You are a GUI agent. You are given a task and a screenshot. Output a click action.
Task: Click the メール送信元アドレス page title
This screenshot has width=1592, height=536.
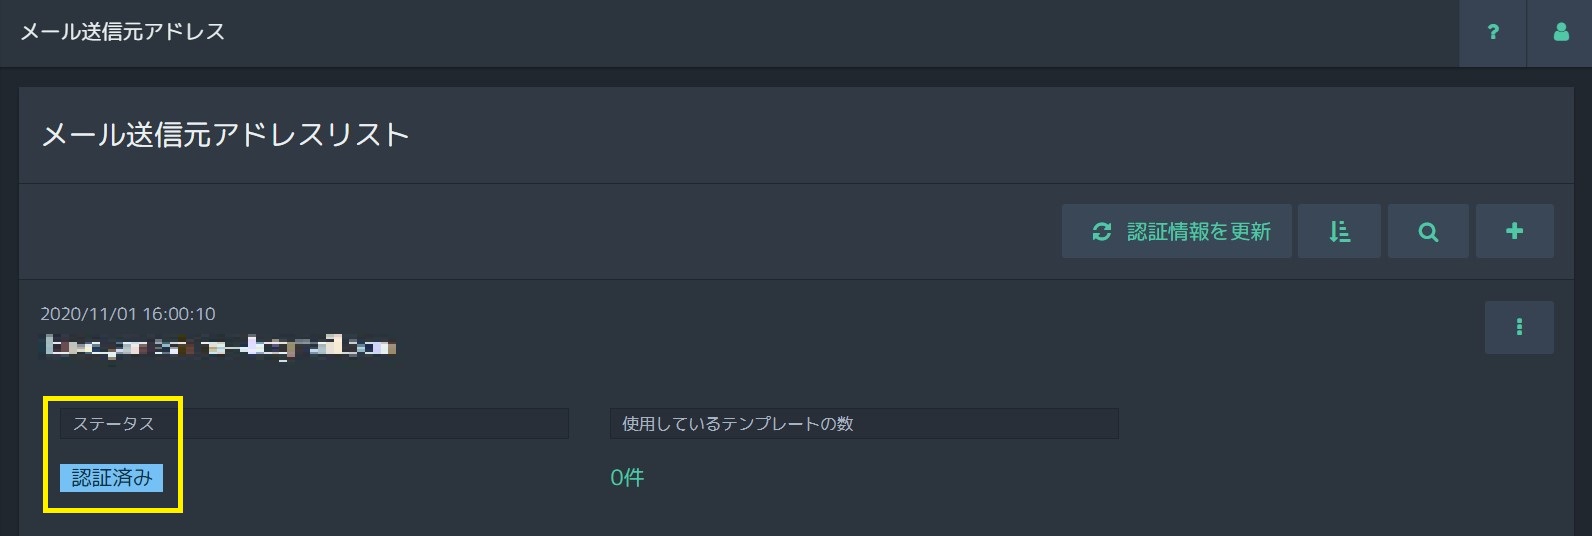point(123,32)
